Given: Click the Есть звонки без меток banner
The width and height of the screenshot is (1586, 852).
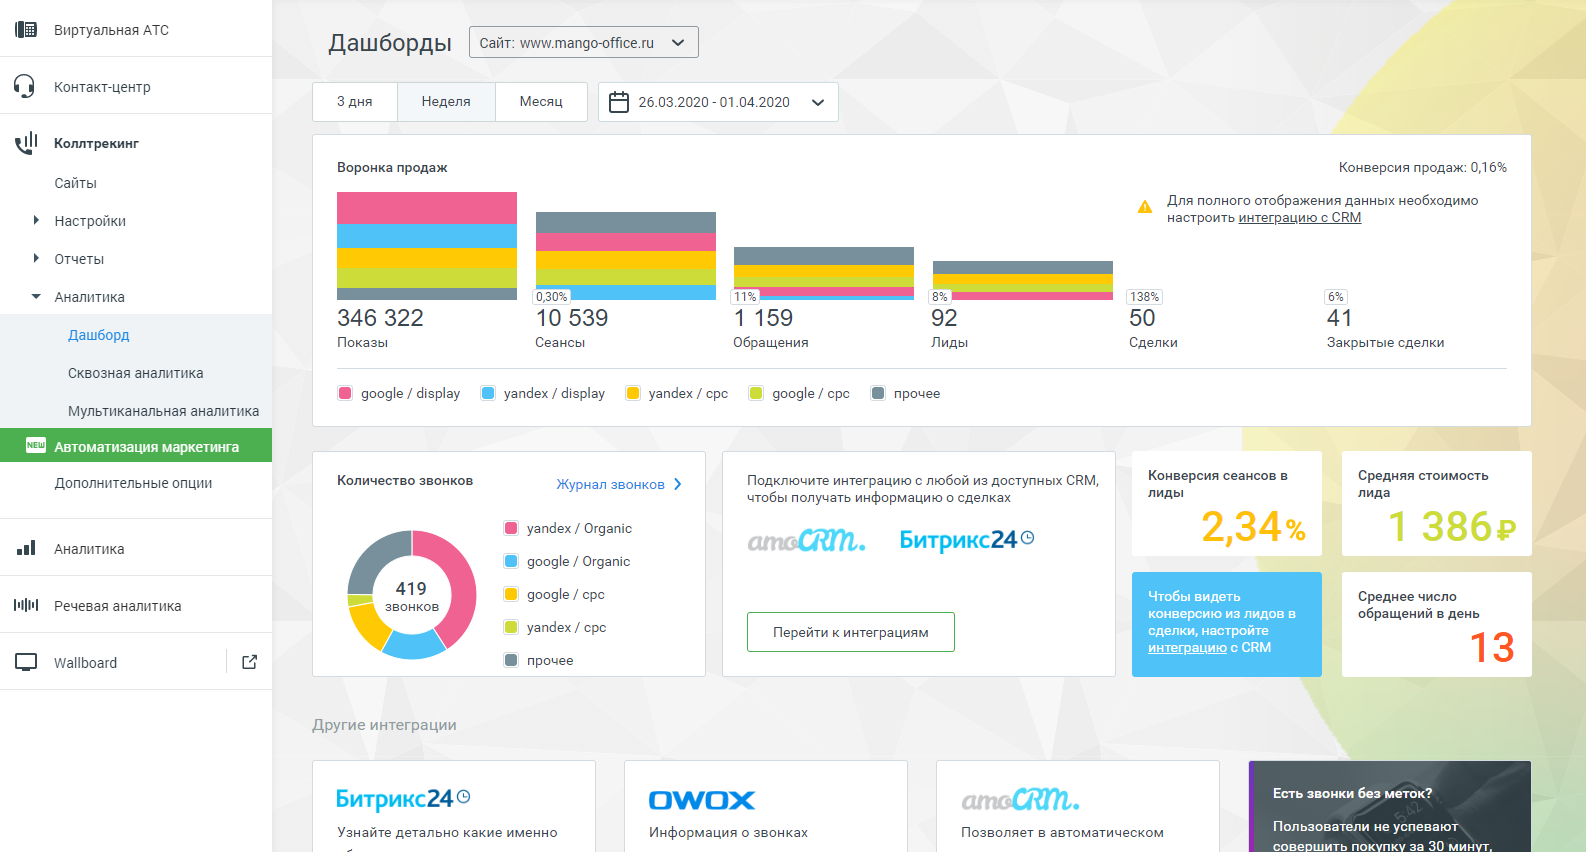Looking at the screenshot, I should 1390,806.
